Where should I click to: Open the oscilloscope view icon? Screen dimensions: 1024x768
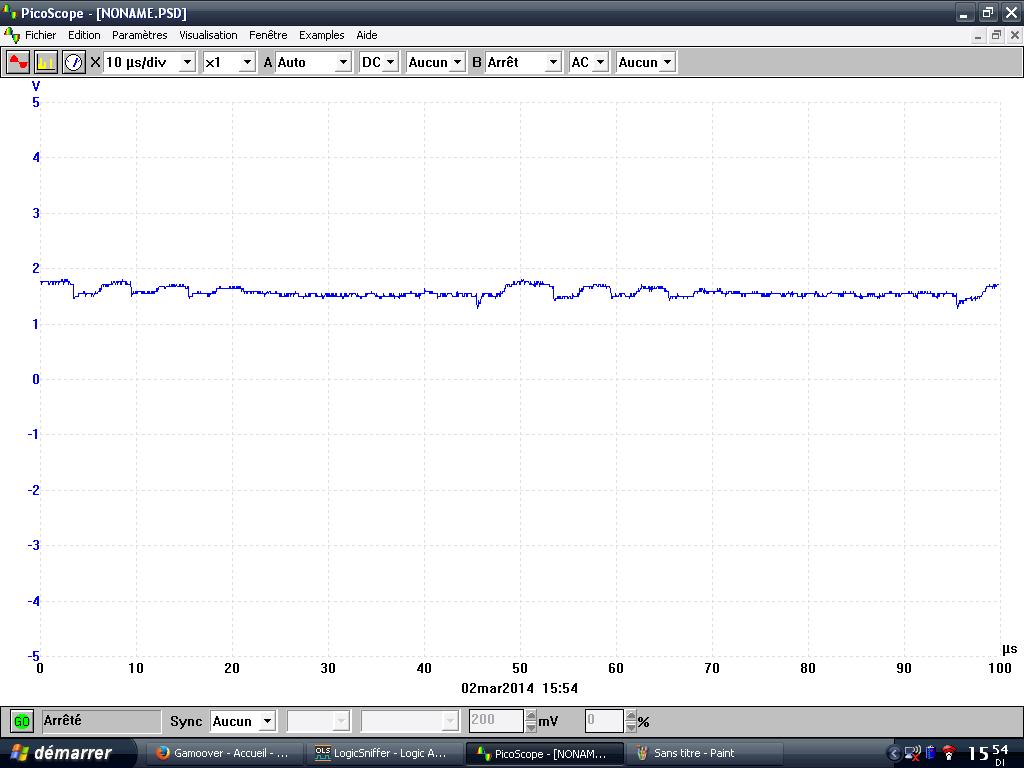(18, 63)
